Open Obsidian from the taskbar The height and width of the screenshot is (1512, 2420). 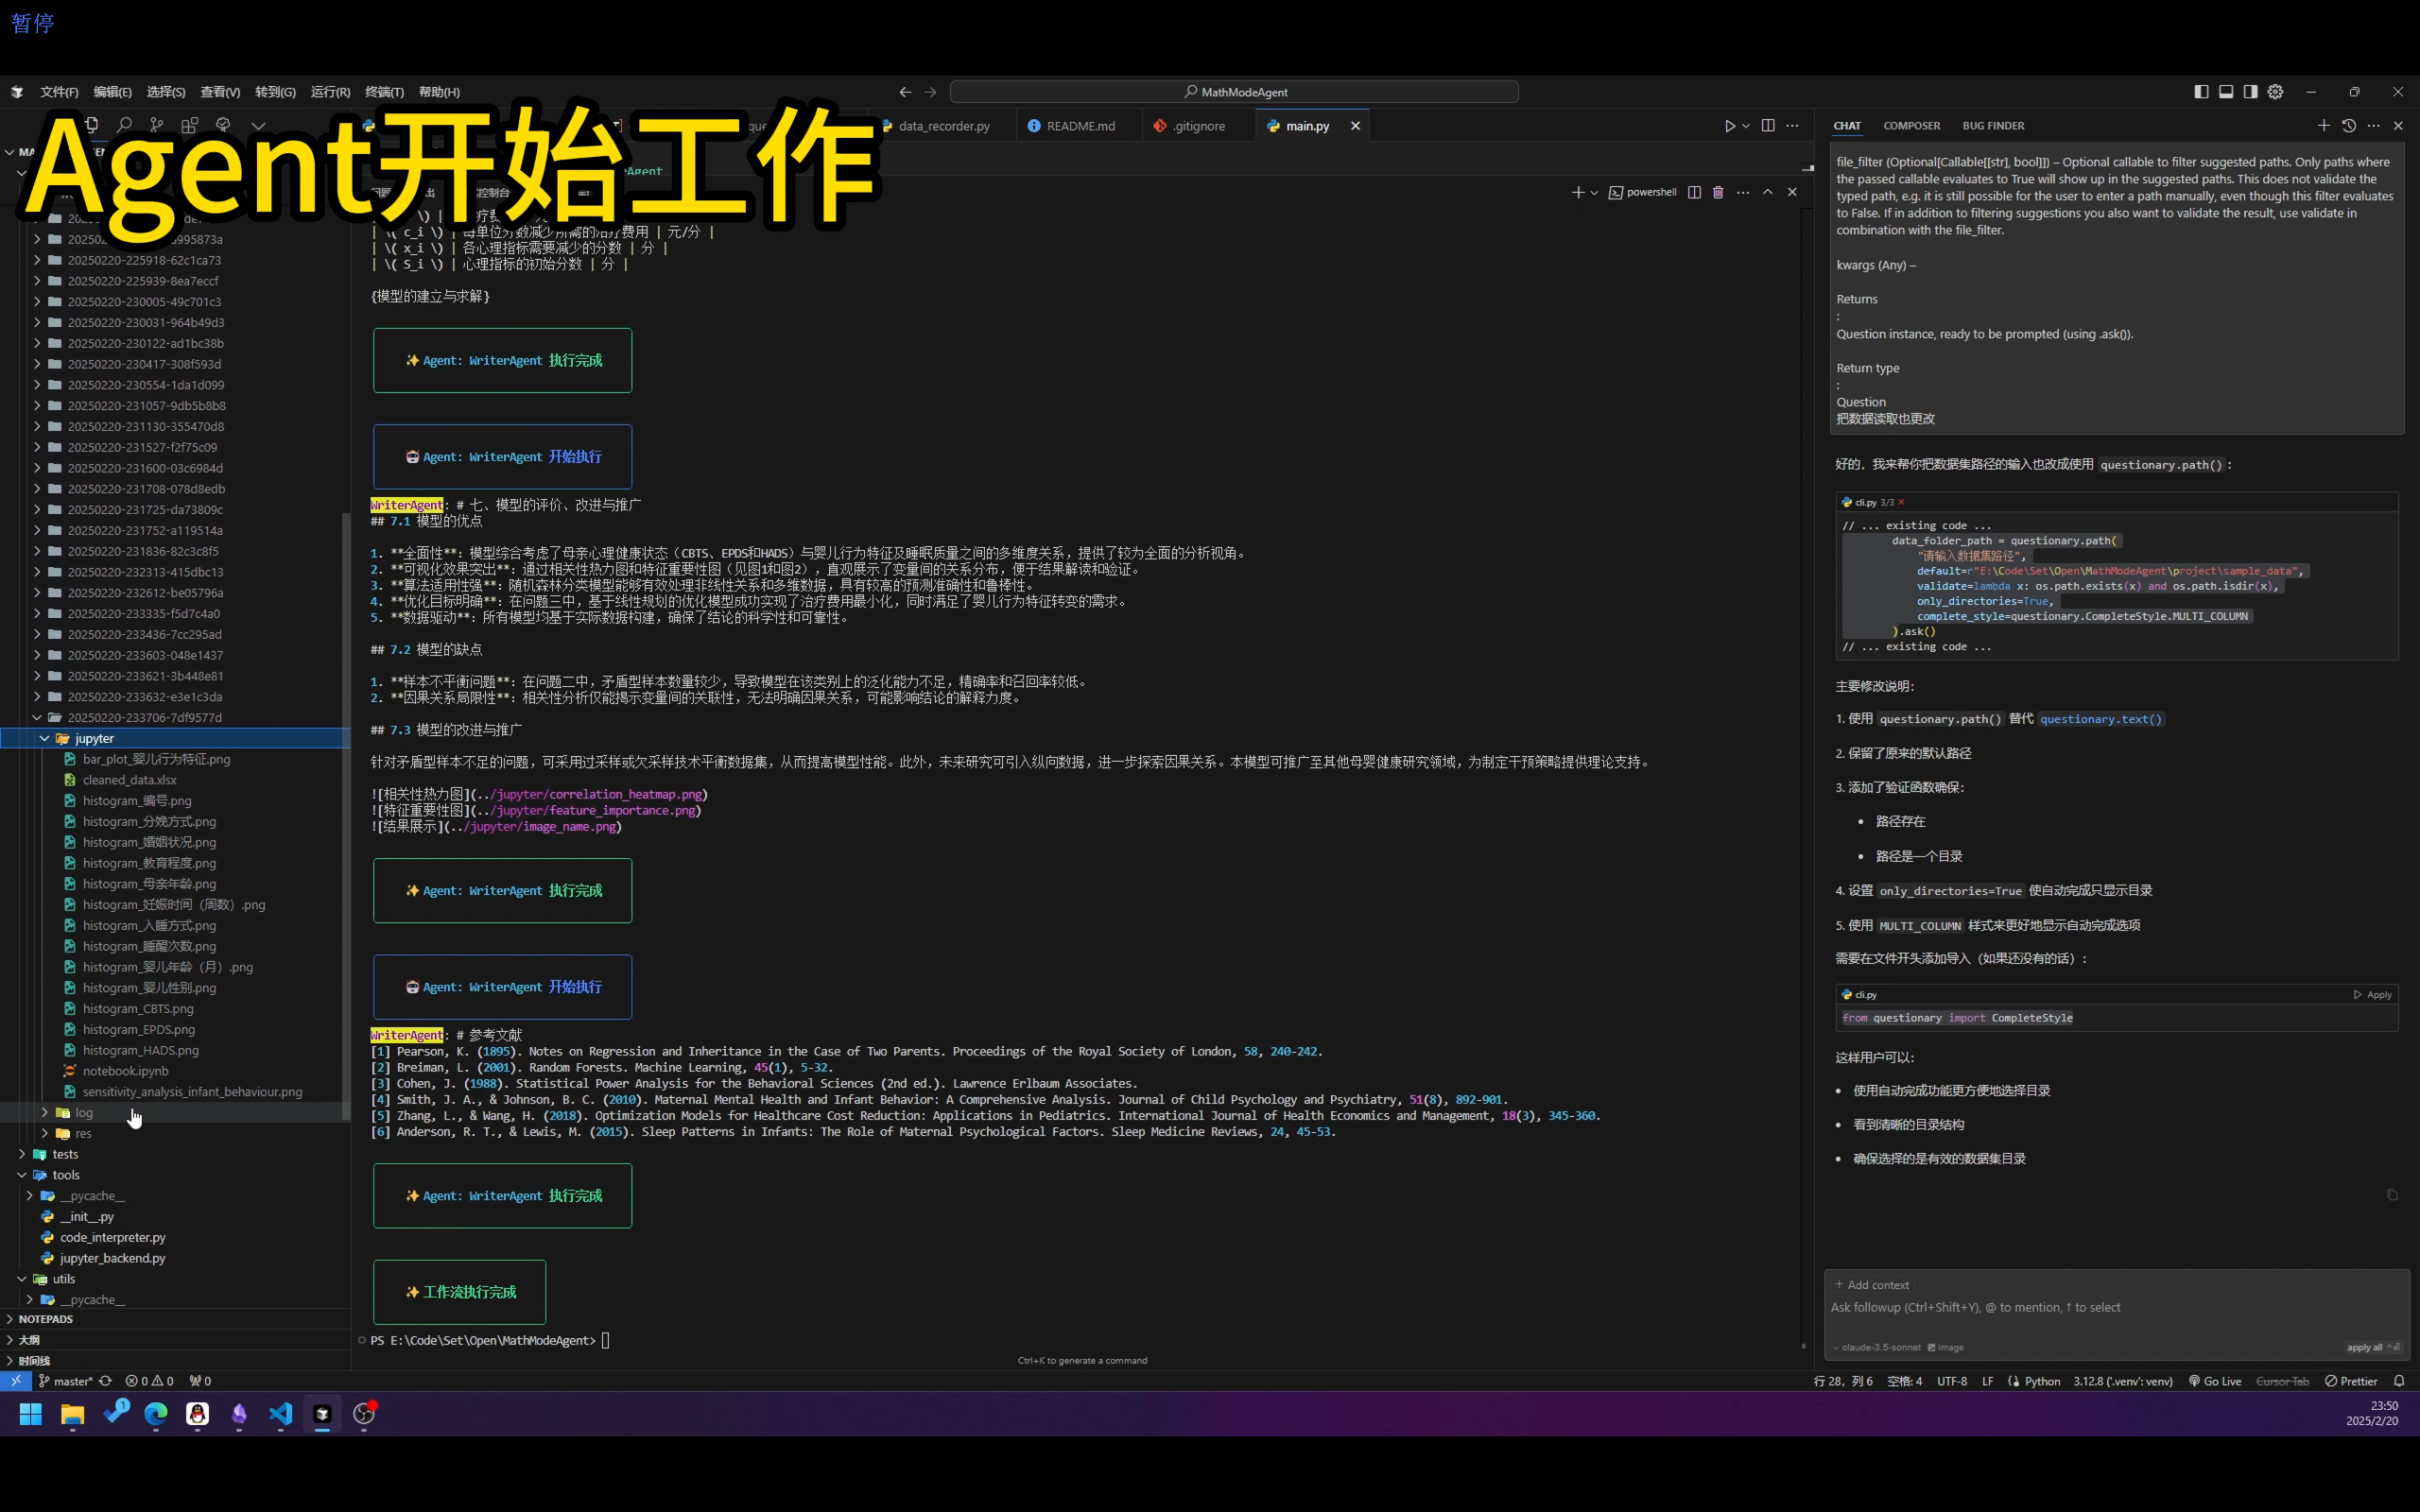239,1415
